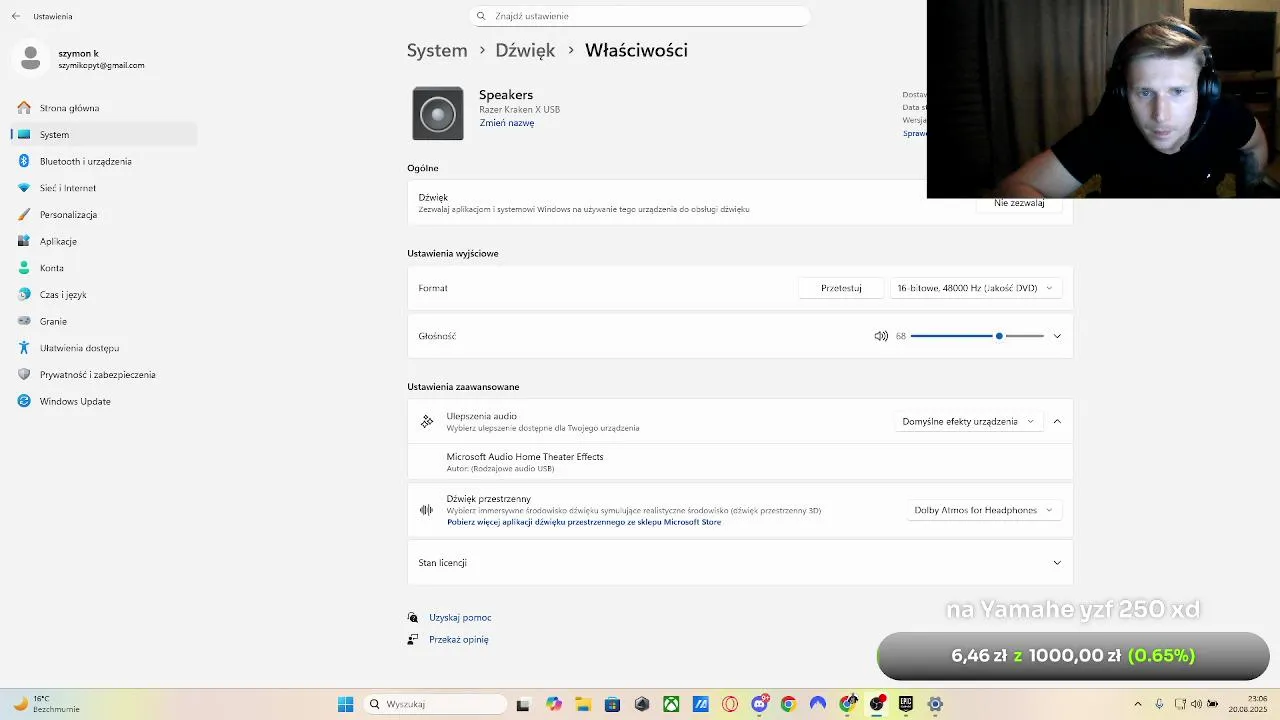Screen dimensions: 1280x720
Task: Open OBS Studio from the taskbar
Action: tap(877, 704)
